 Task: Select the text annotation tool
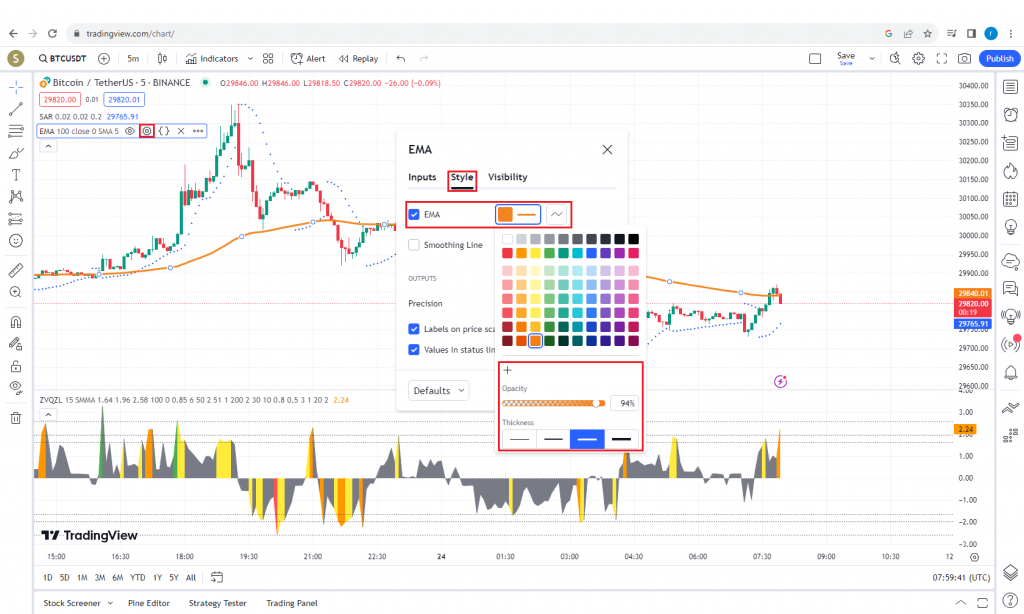pos(16,175)
